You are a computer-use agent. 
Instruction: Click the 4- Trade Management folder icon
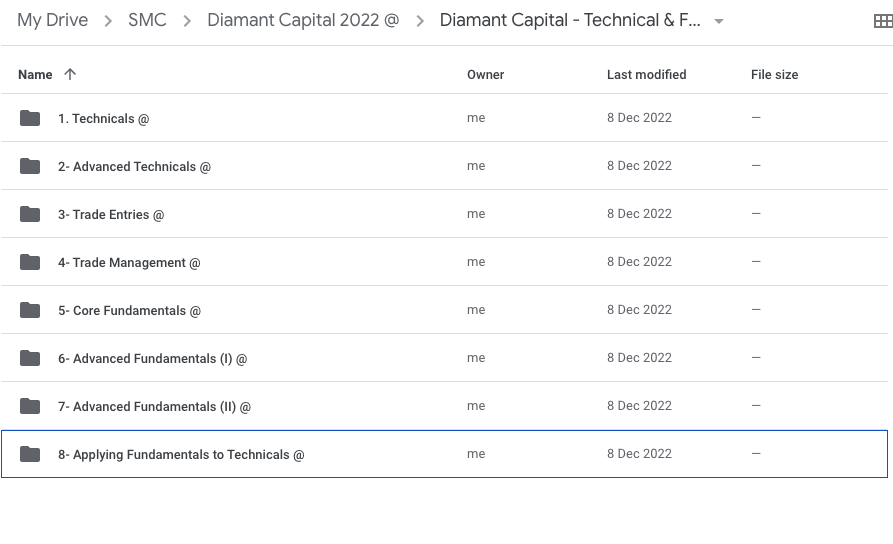(x=30, y=262)
